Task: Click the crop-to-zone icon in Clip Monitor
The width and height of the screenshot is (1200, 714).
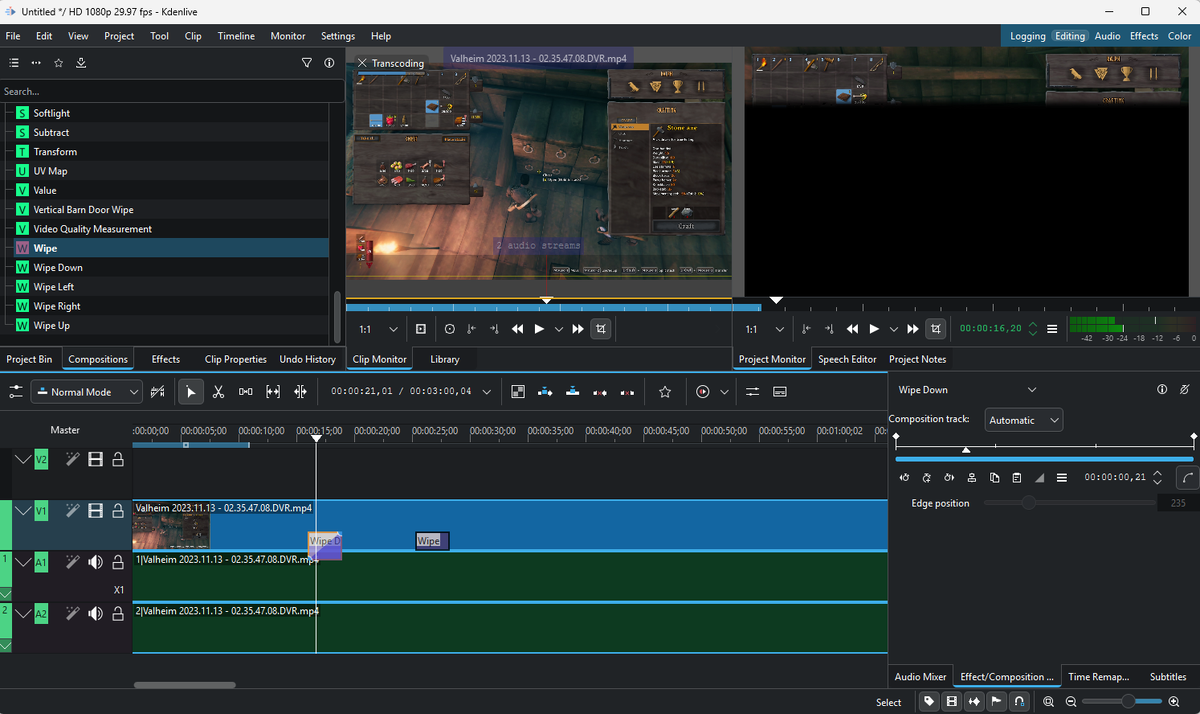Action: coord(600,329)
